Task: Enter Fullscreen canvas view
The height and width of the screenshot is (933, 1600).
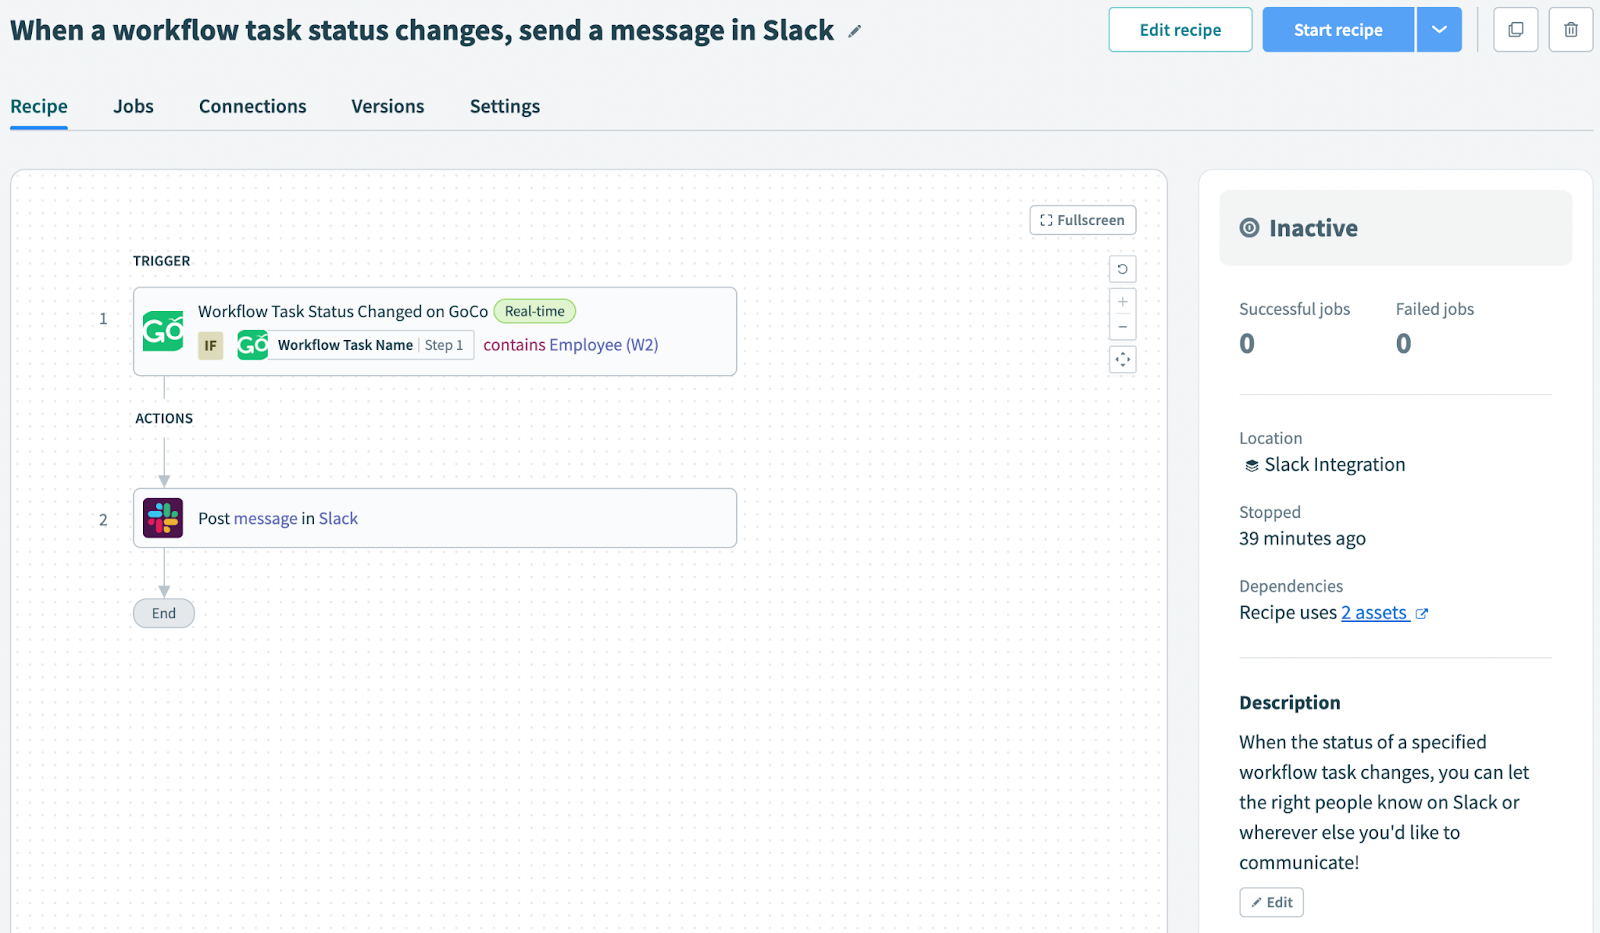Action: coord(1083,220)
